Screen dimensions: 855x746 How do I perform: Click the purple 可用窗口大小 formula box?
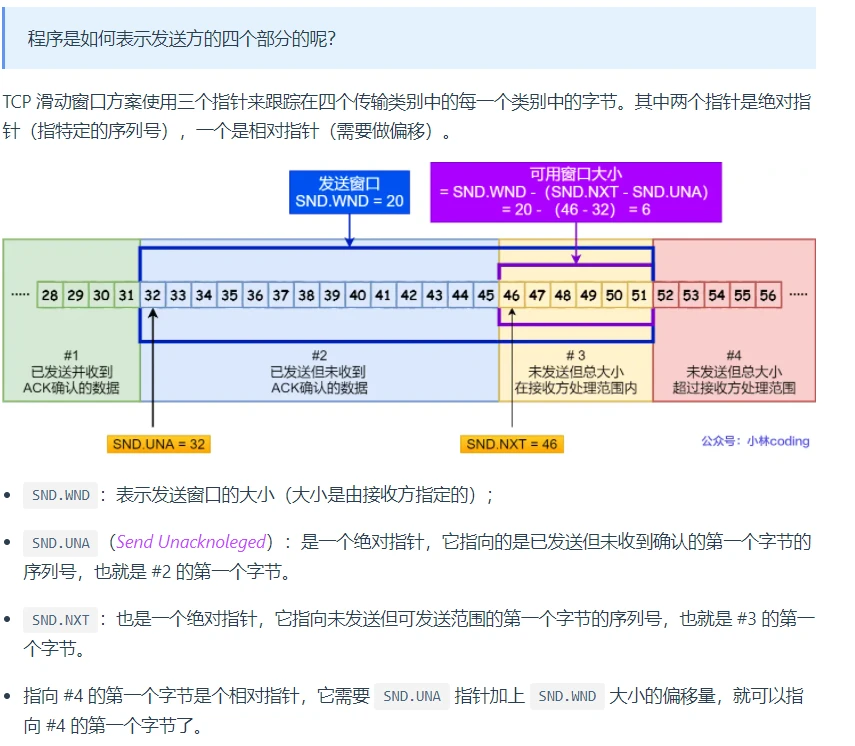pos(575,192)
